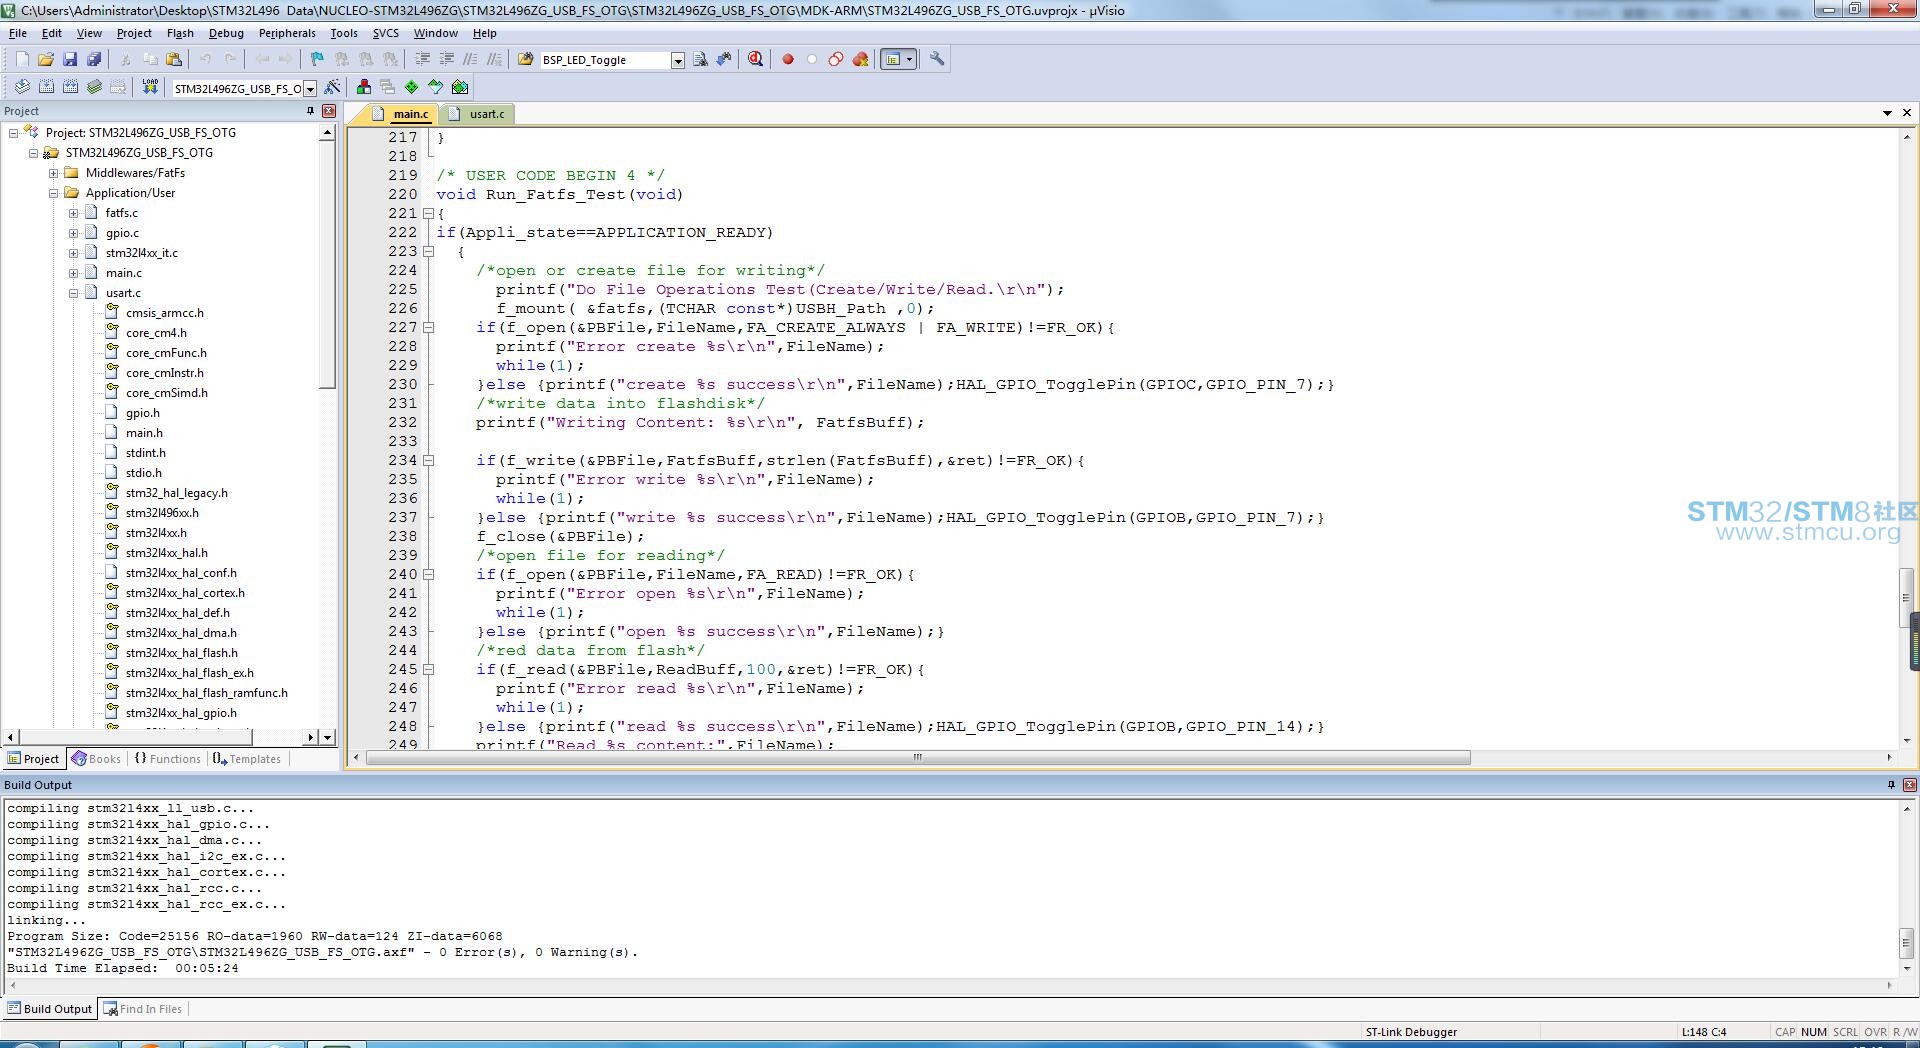
Task: Click the unindent selected lines icon
Action: (446, 60)
